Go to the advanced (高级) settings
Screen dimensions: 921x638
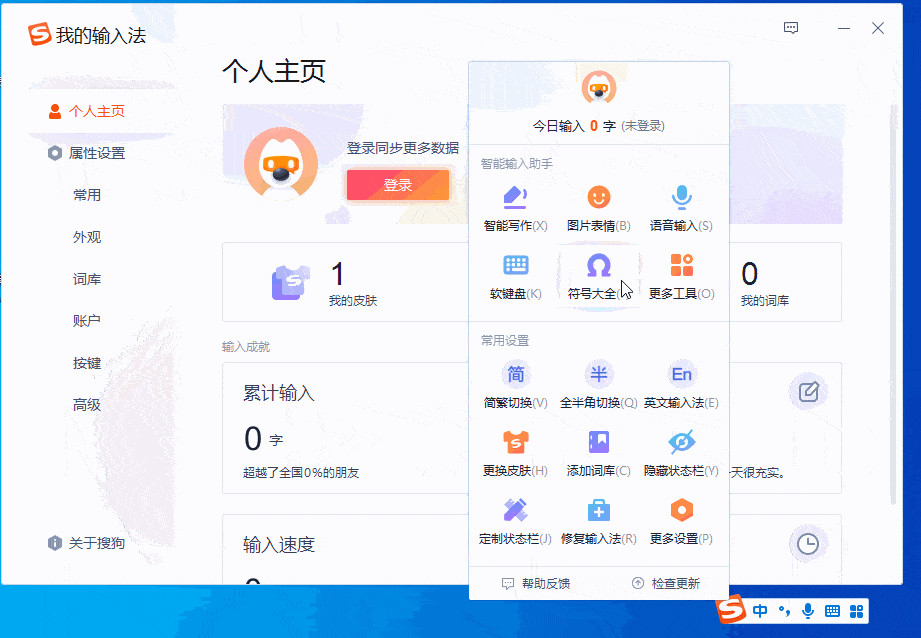coord(87,405)
